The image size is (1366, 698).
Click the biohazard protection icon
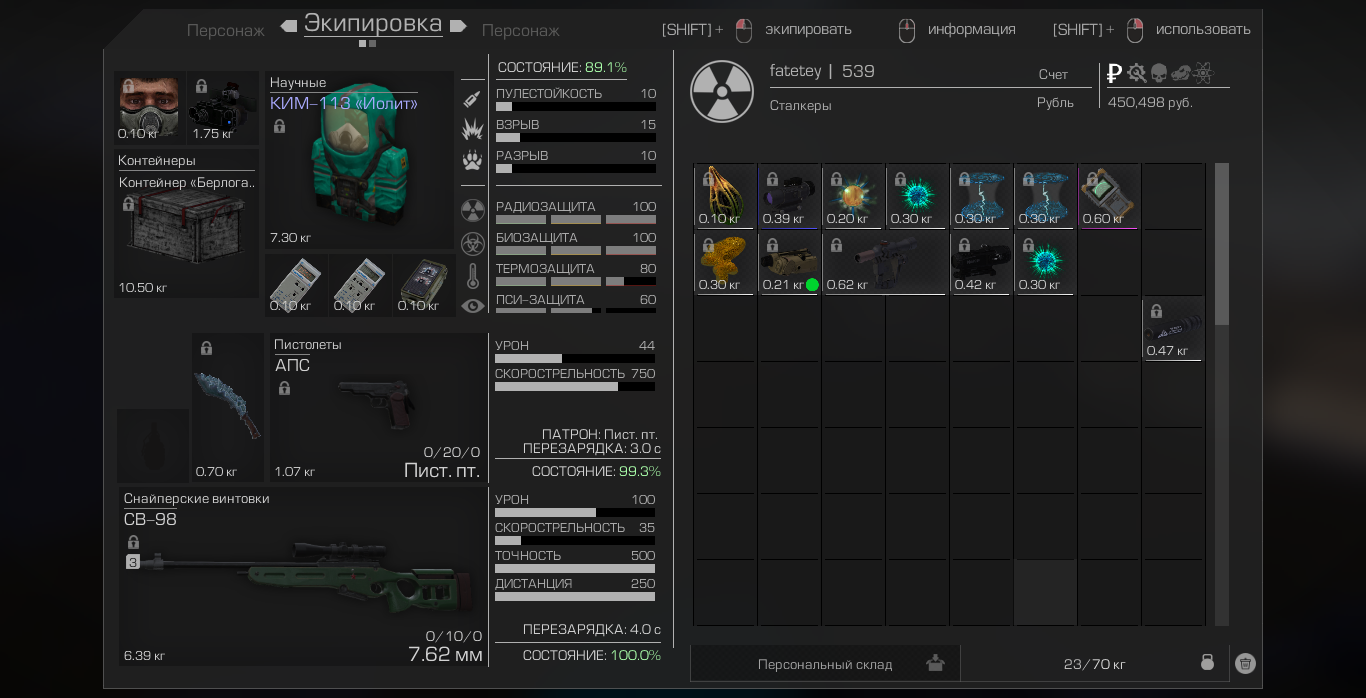[x=473, y=243]
